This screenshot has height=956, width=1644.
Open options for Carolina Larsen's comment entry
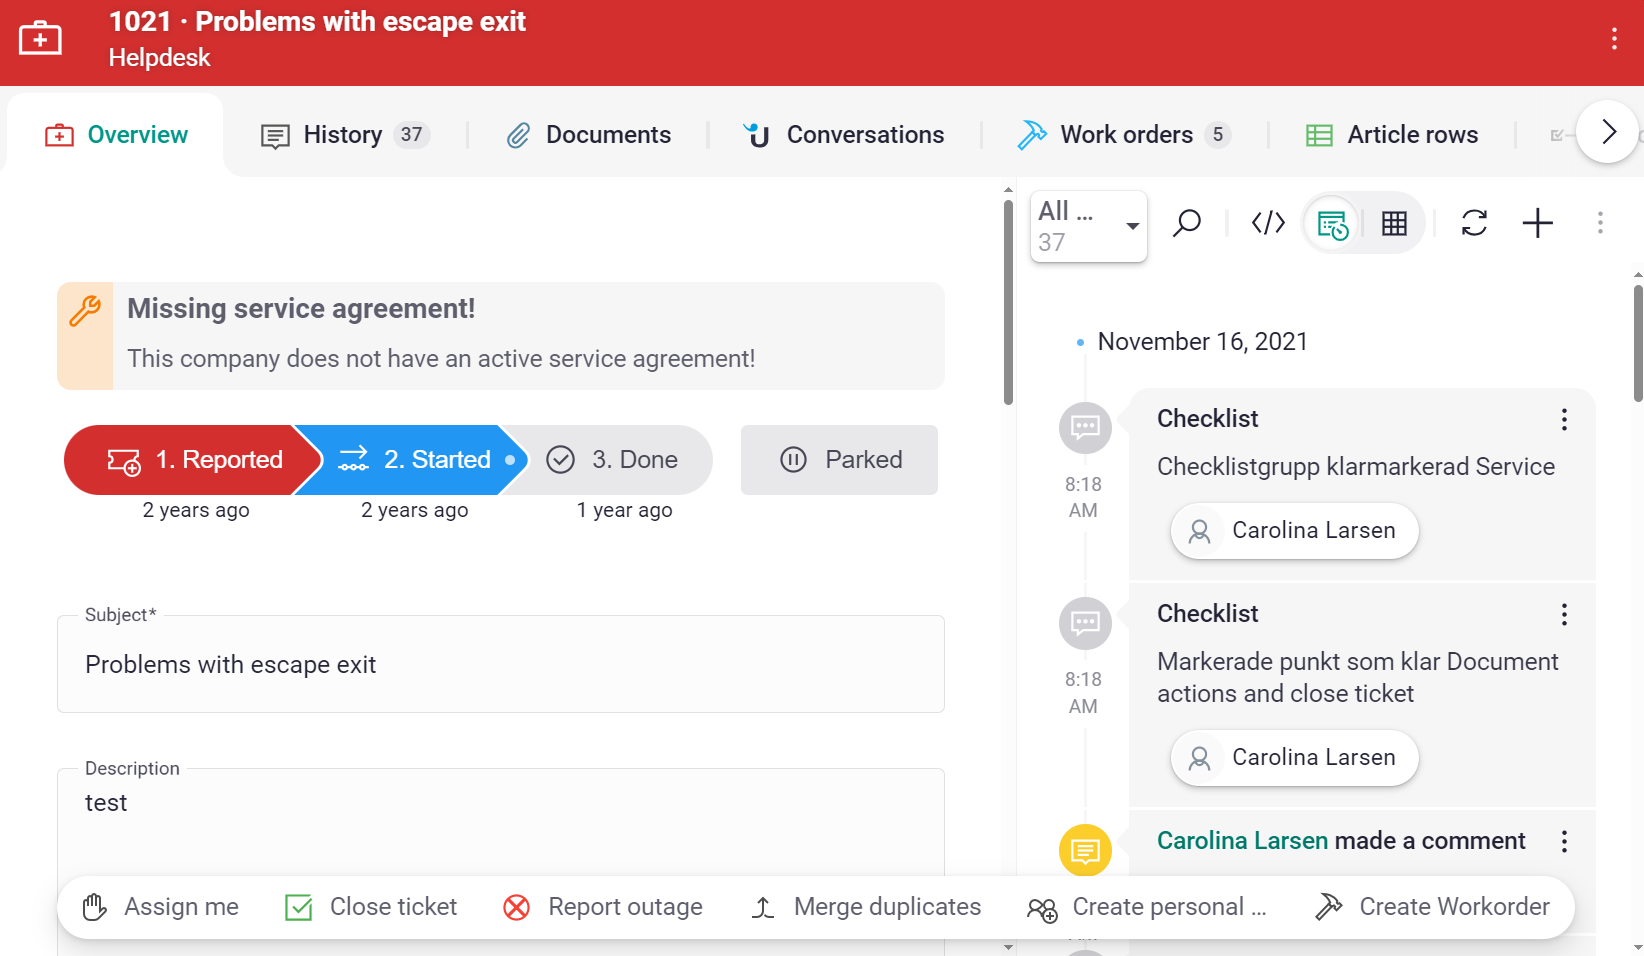click(x=1564, y=842)
